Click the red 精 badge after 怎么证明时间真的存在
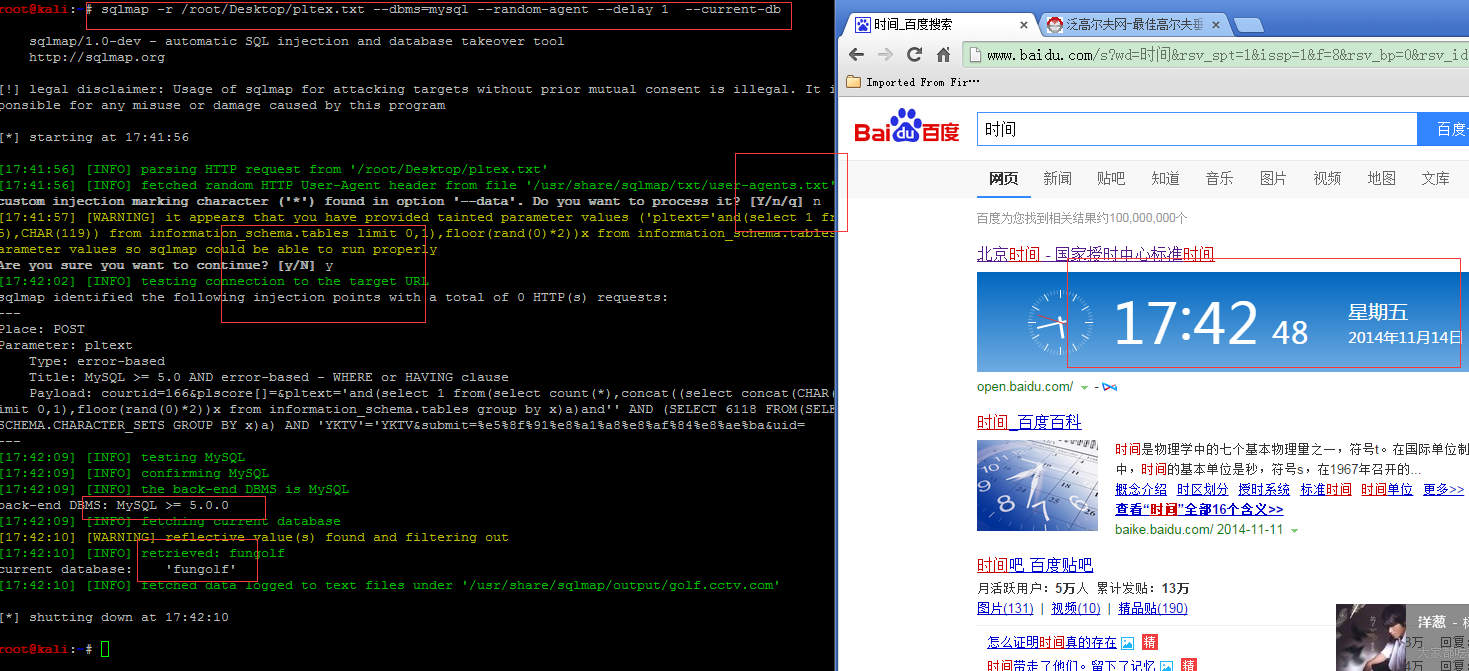This screenshot has width=1469, height=671. tap(1150, 643)
